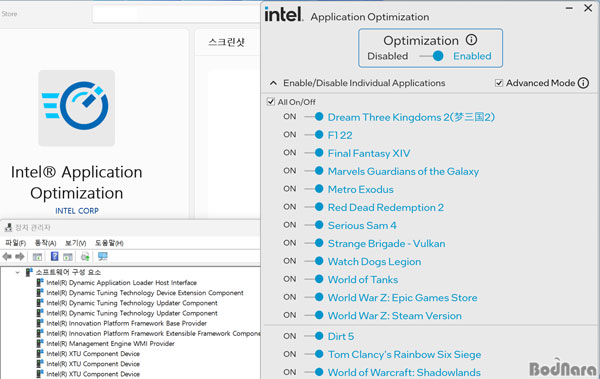Click the forward arrow in Device Manager toolbar
Viewport: 600px width, 379px height.
[x=20, y=256]
